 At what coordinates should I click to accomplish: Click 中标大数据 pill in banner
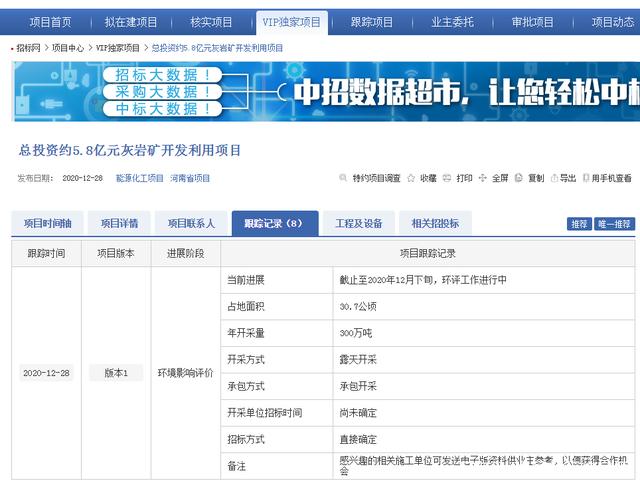click(162, 109)
